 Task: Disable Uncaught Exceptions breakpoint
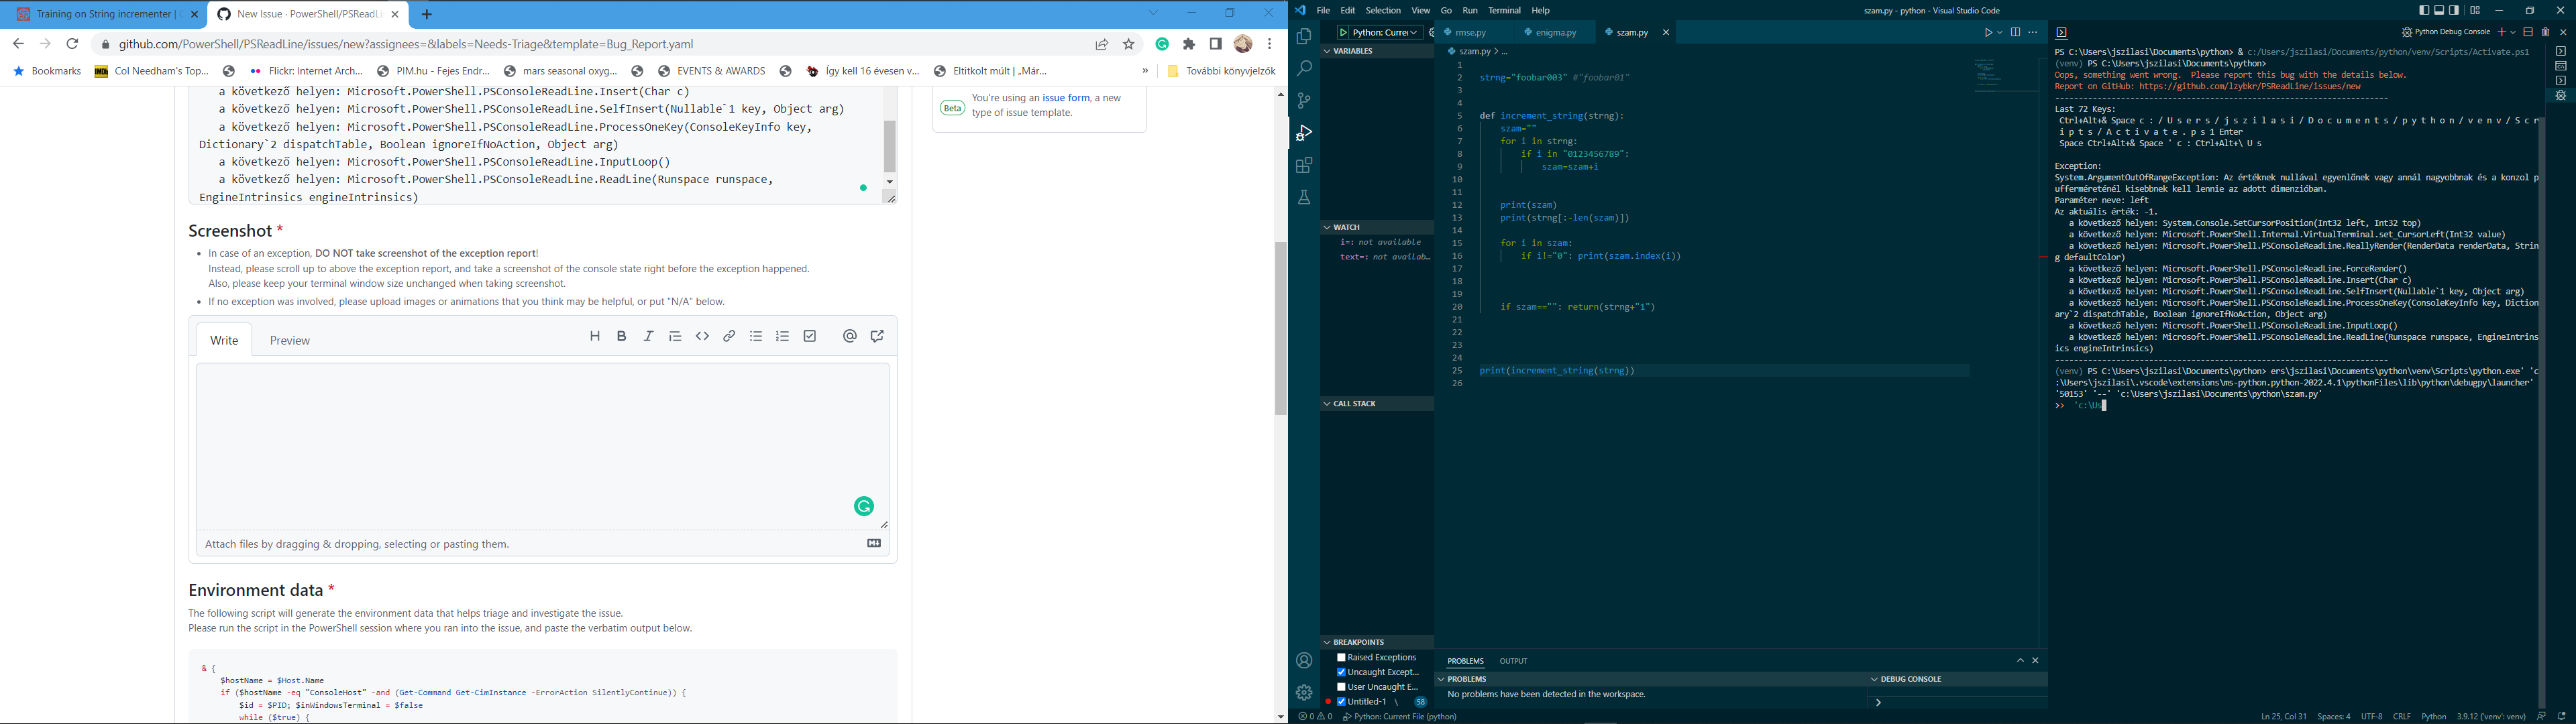point(1342,672)
